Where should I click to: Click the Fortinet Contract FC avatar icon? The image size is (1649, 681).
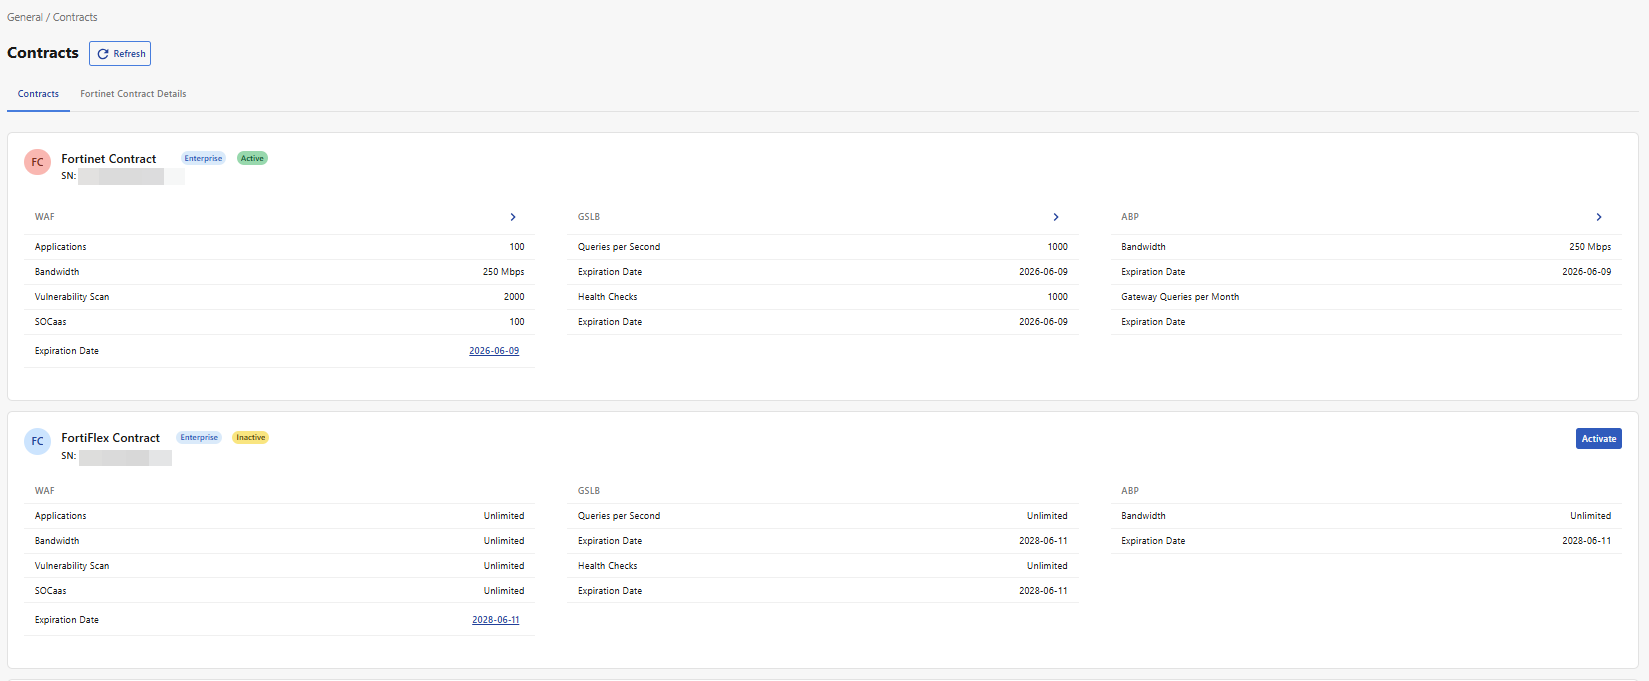tap(37, 162)
